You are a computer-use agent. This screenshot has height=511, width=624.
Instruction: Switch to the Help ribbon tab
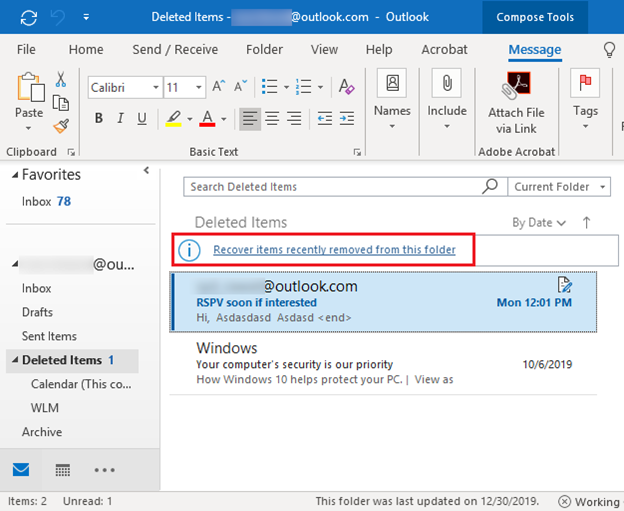[x=379, y=49]
